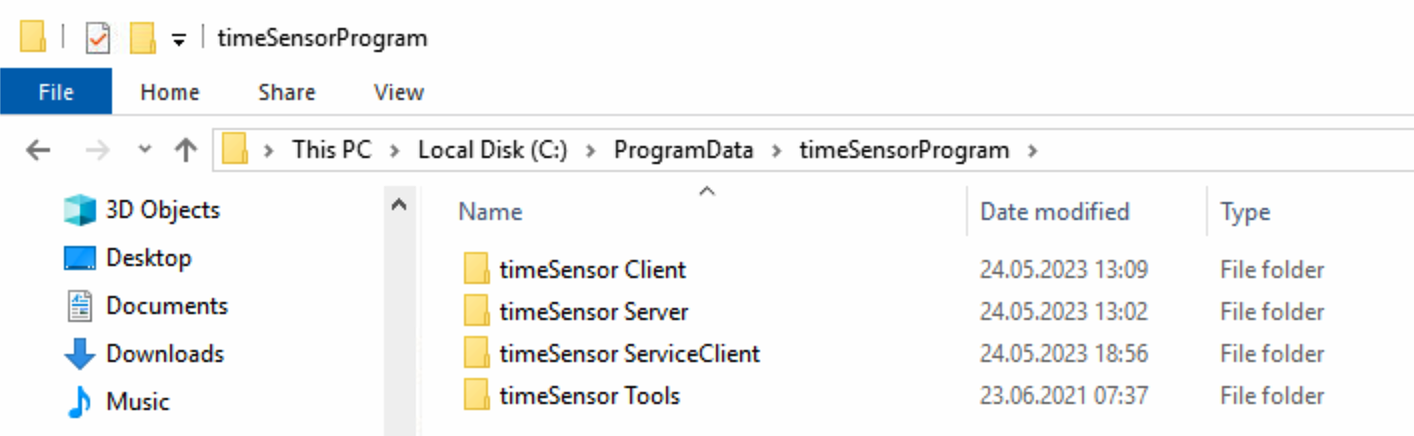
Task: Open the Customize Quick Access Toolbar dropdown arrow
Action: click(x=179, y=40)
